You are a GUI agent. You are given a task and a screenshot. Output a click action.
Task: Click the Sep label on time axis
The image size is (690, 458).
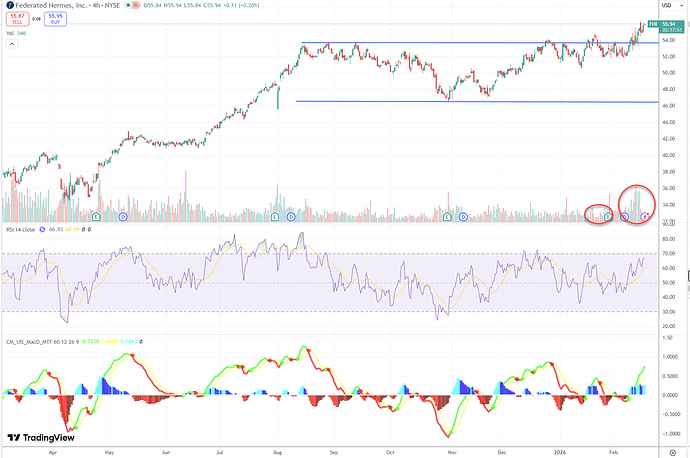point(334,452)
